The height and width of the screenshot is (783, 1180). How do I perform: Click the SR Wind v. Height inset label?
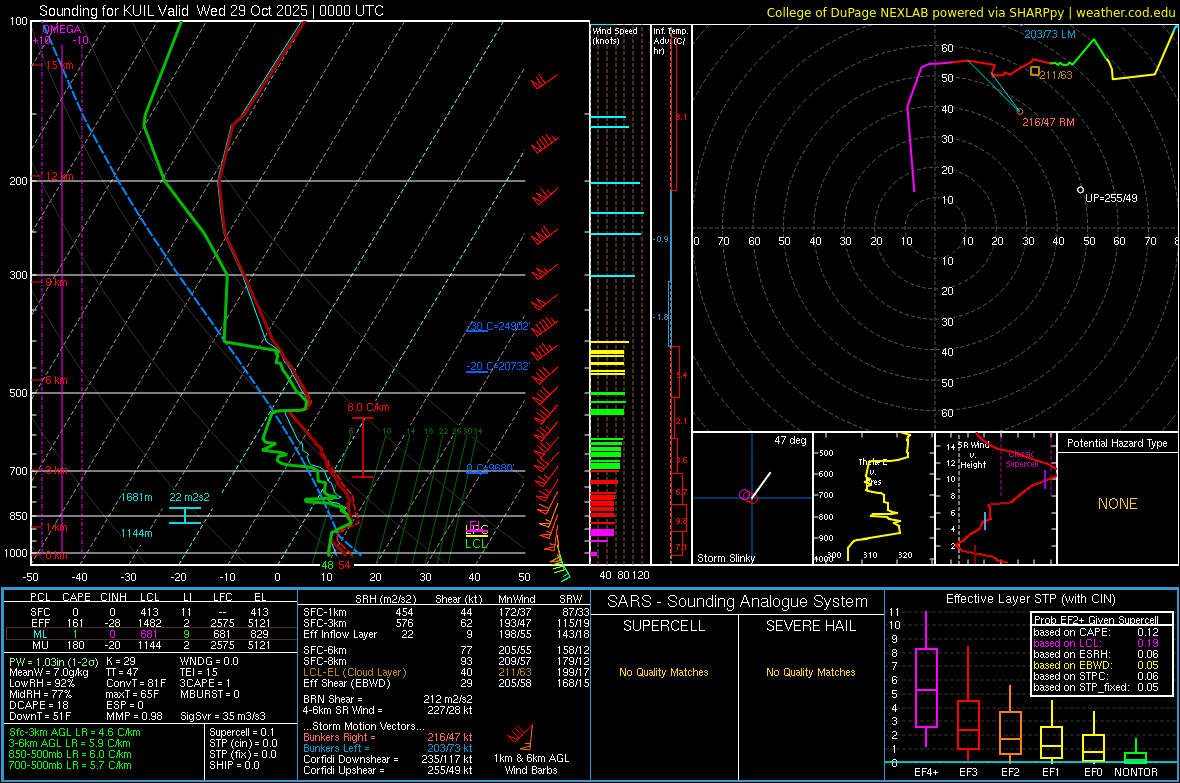point(974,455)
